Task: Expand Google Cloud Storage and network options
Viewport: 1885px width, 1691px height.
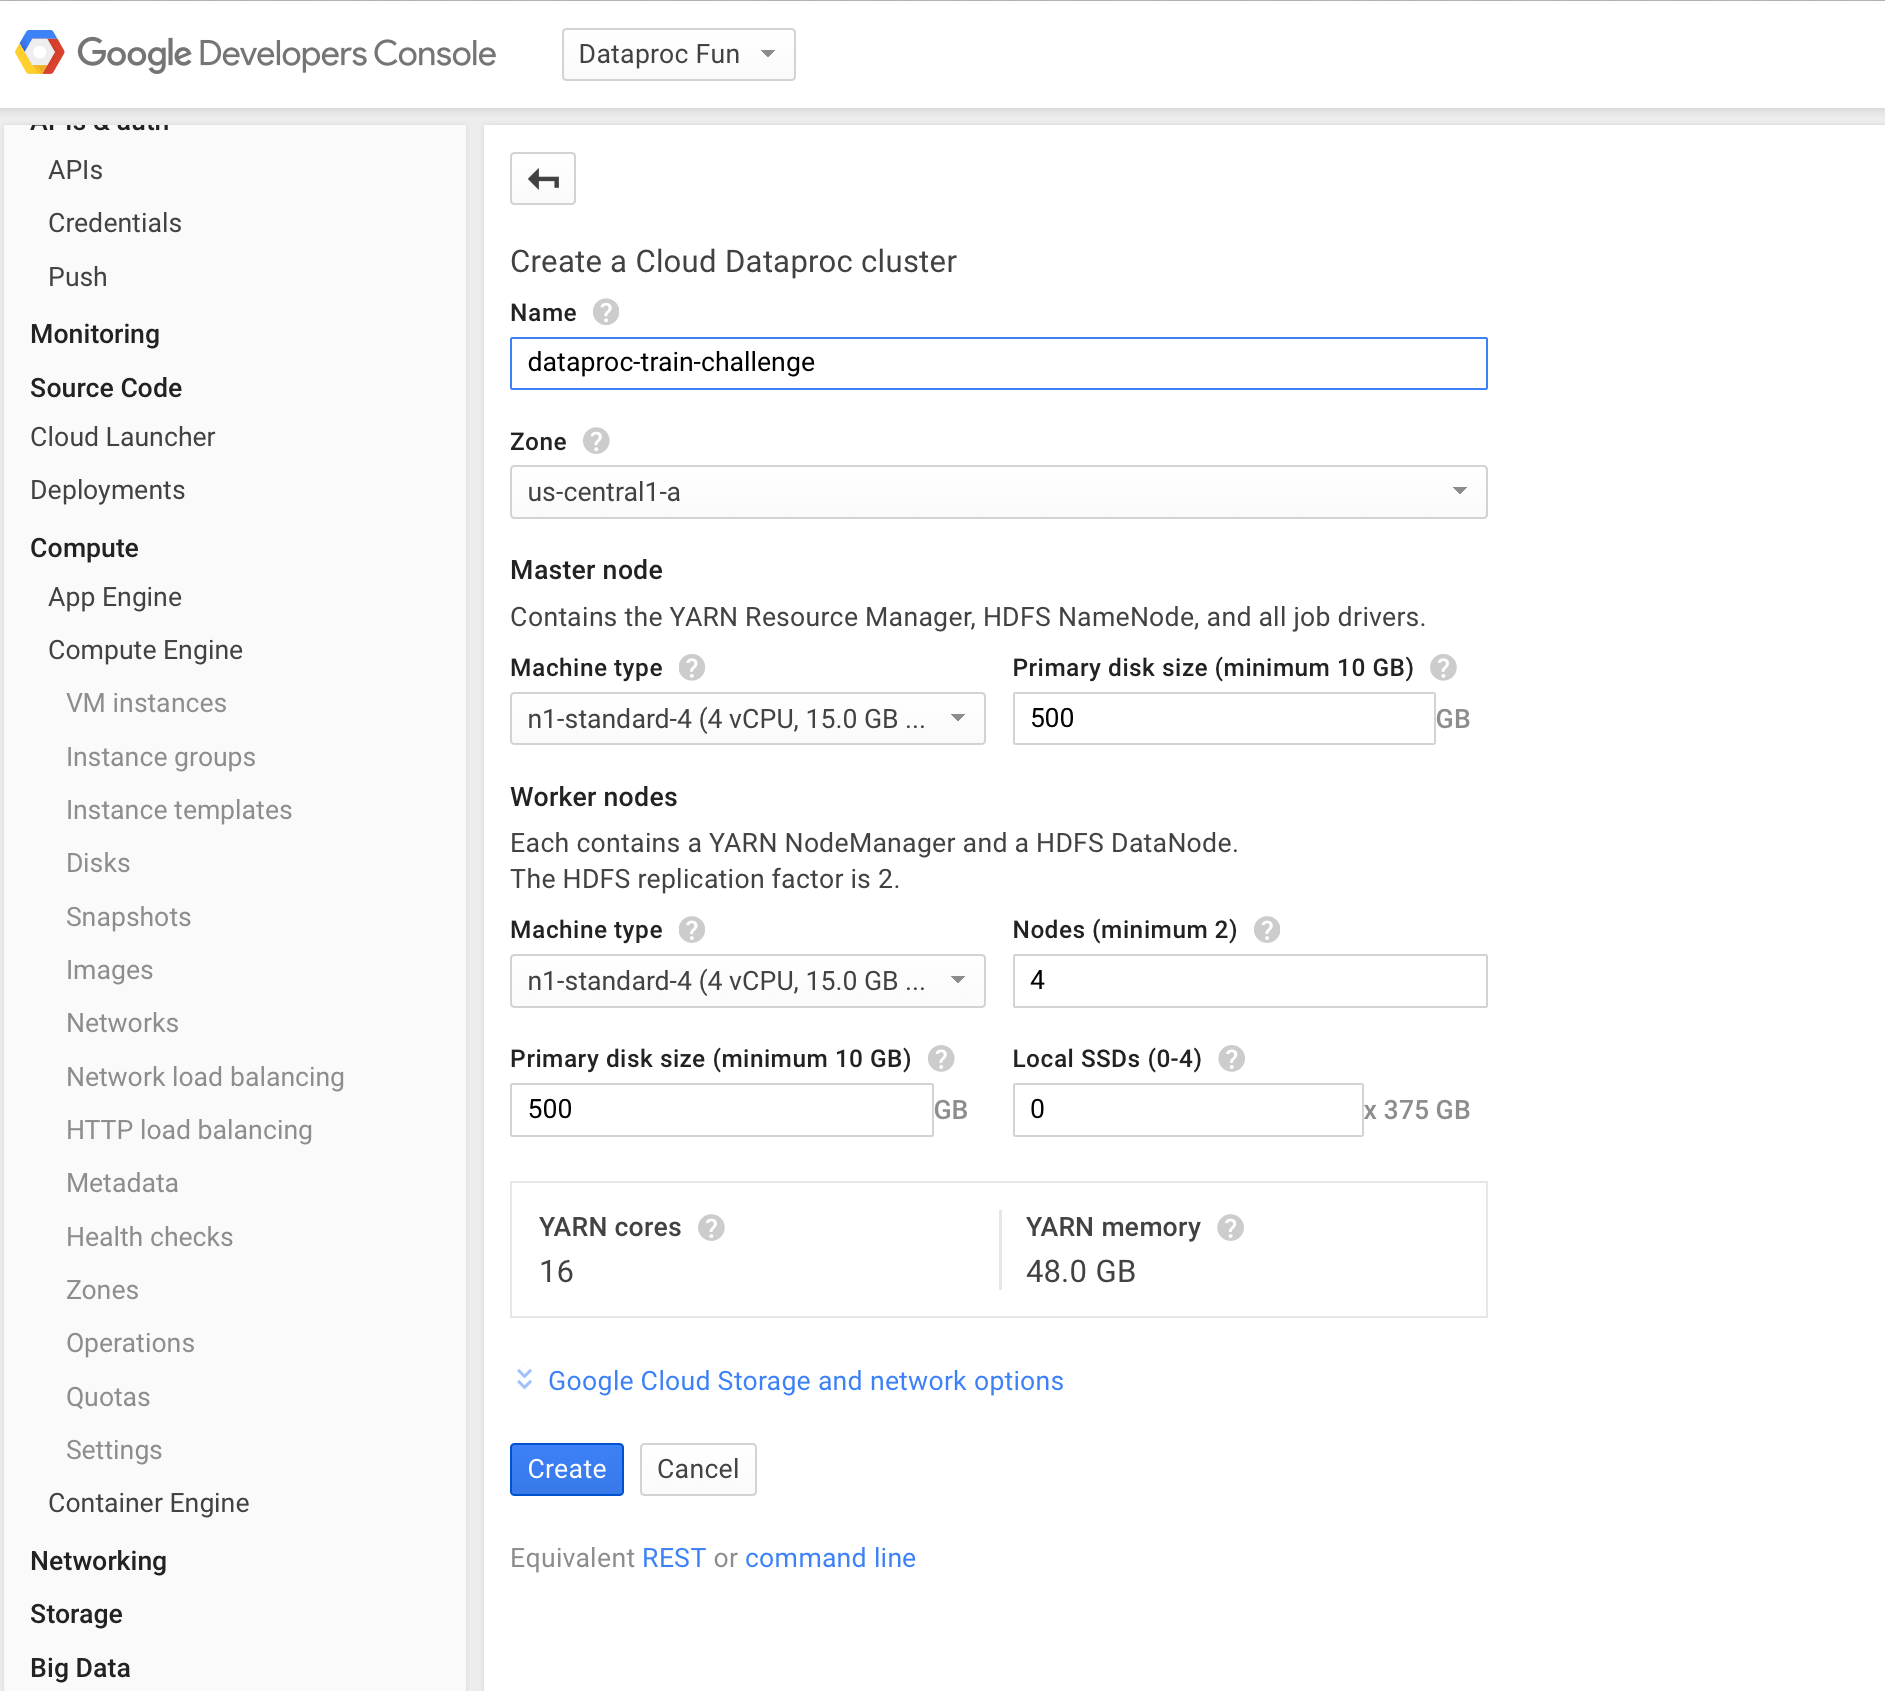Action: pyautogui.click(x=805, y=1381)
